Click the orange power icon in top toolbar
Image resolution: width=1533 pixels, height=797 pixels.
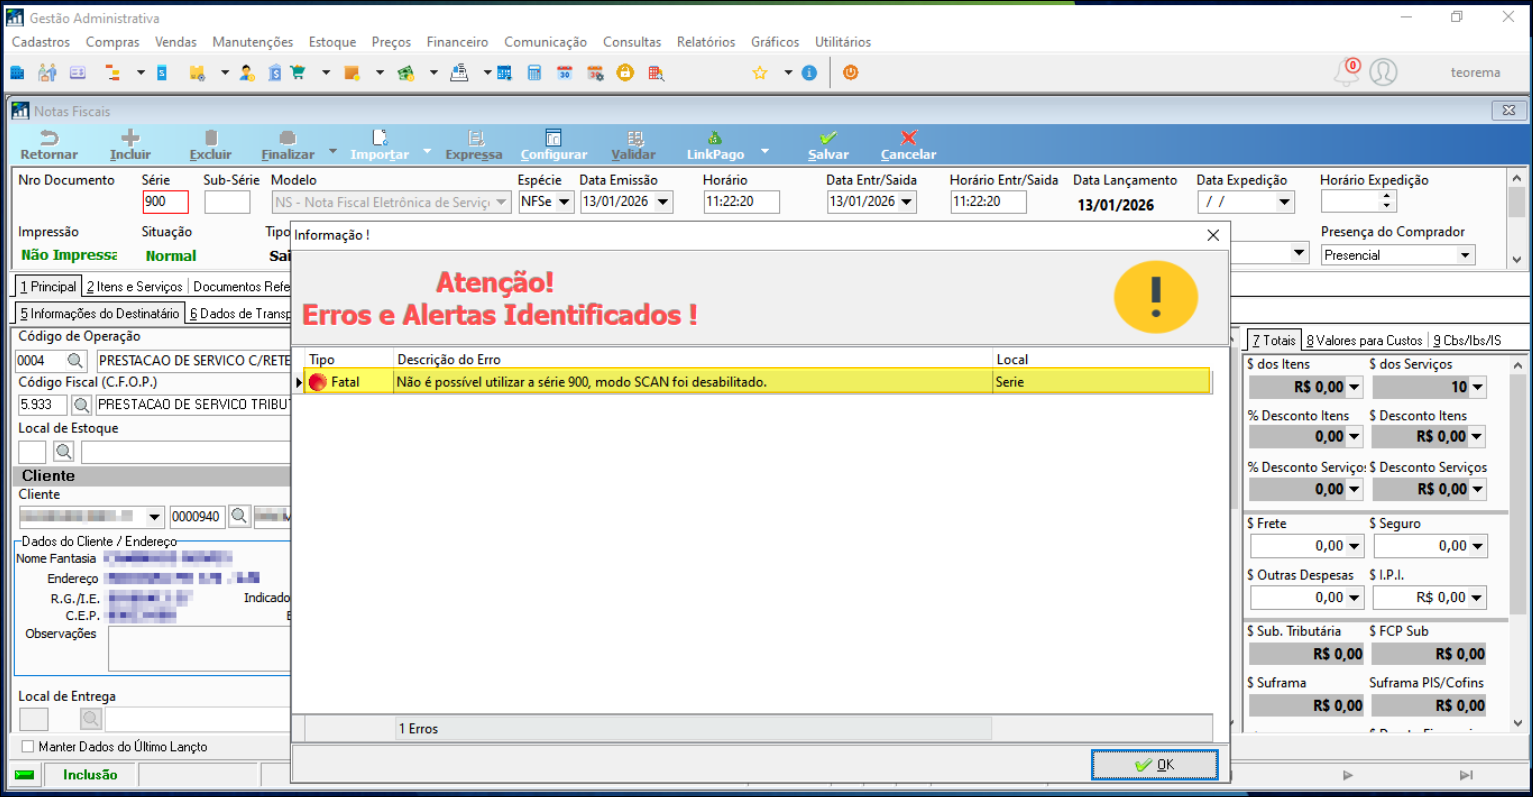point(850,73)
